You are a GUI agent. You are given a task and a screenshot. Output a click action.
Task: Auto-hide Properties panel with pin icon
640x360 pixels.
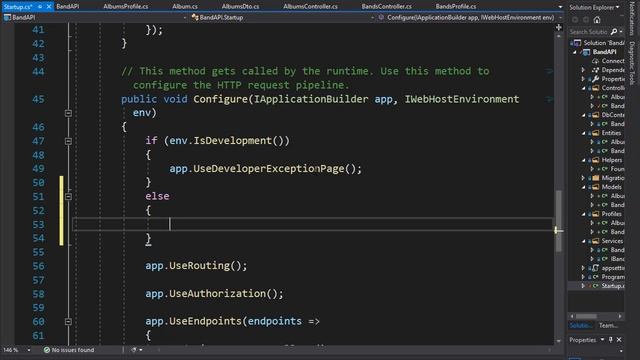pos(611,340)
